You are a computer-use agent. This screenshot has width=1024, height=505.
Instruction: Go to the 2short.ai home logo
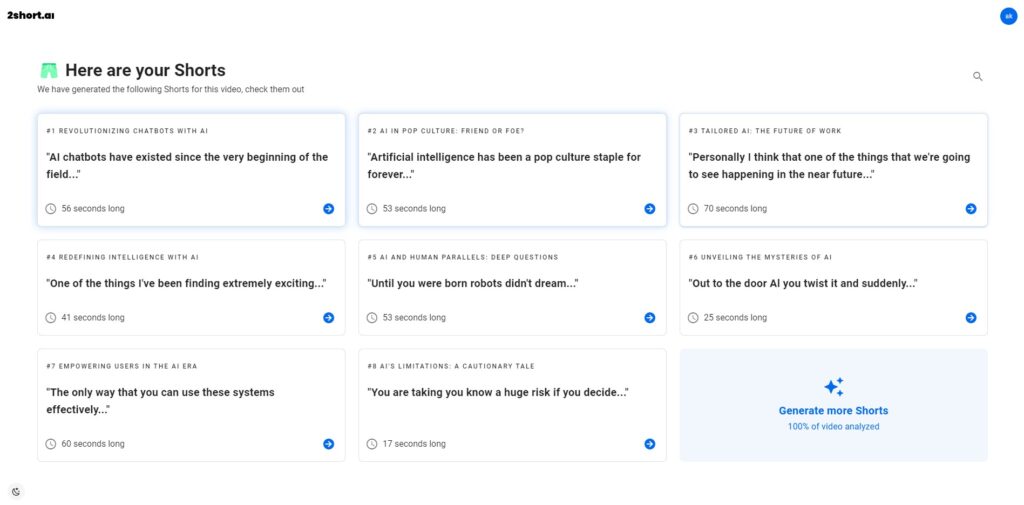point(31,16)
